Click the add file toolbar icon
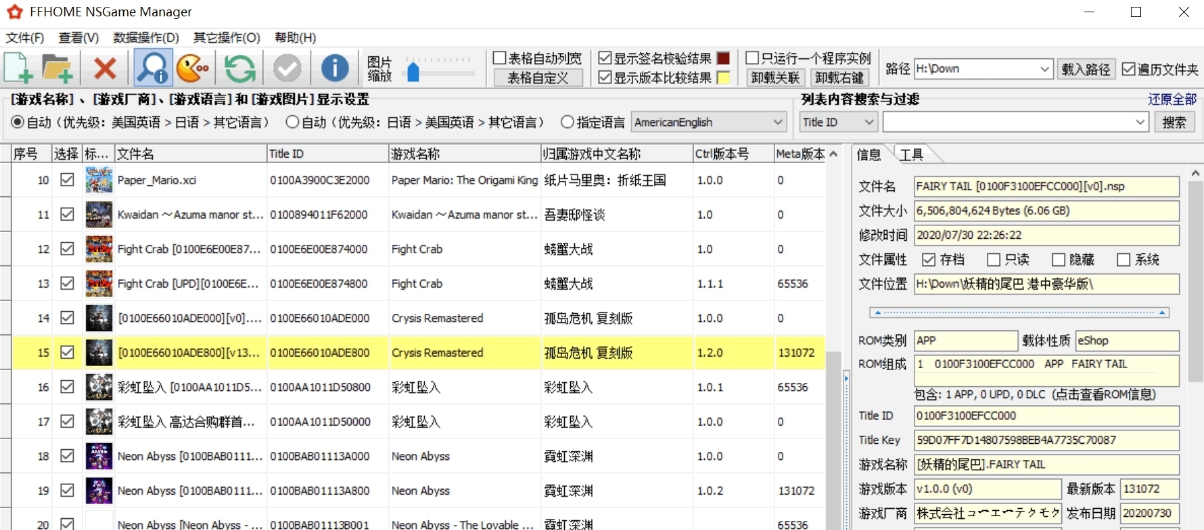 [19, 69]
